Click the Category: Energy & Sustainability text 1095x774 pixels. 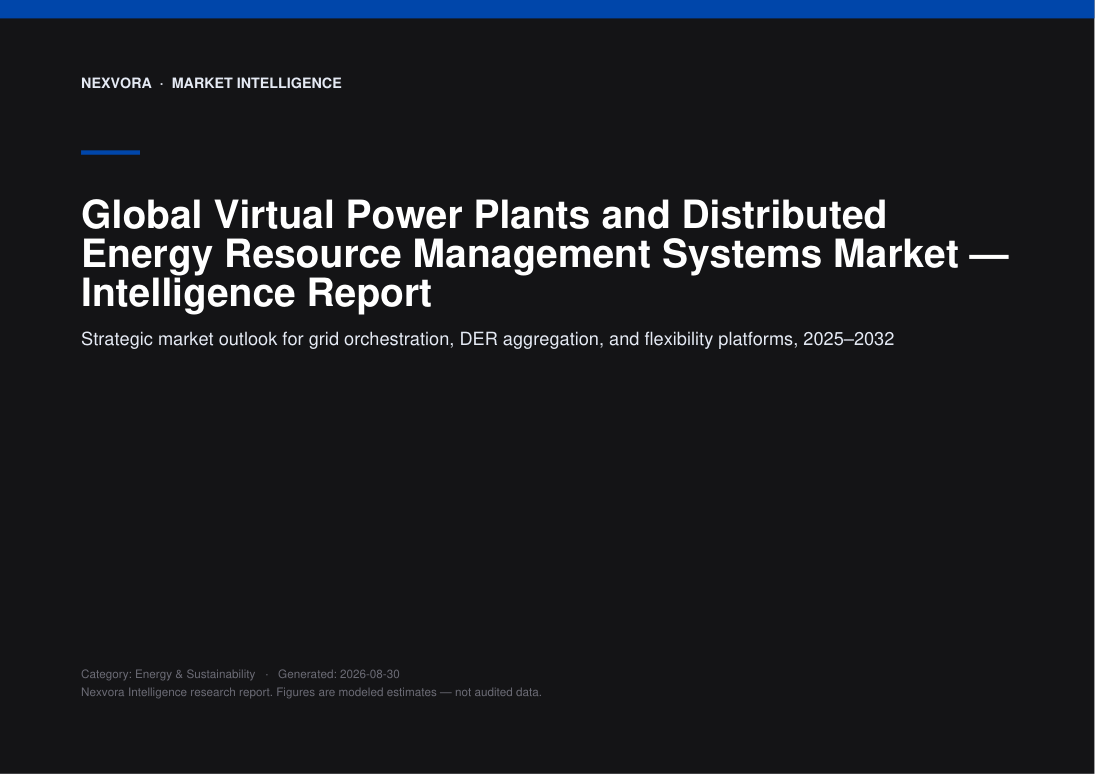click(x=168, y=674)
